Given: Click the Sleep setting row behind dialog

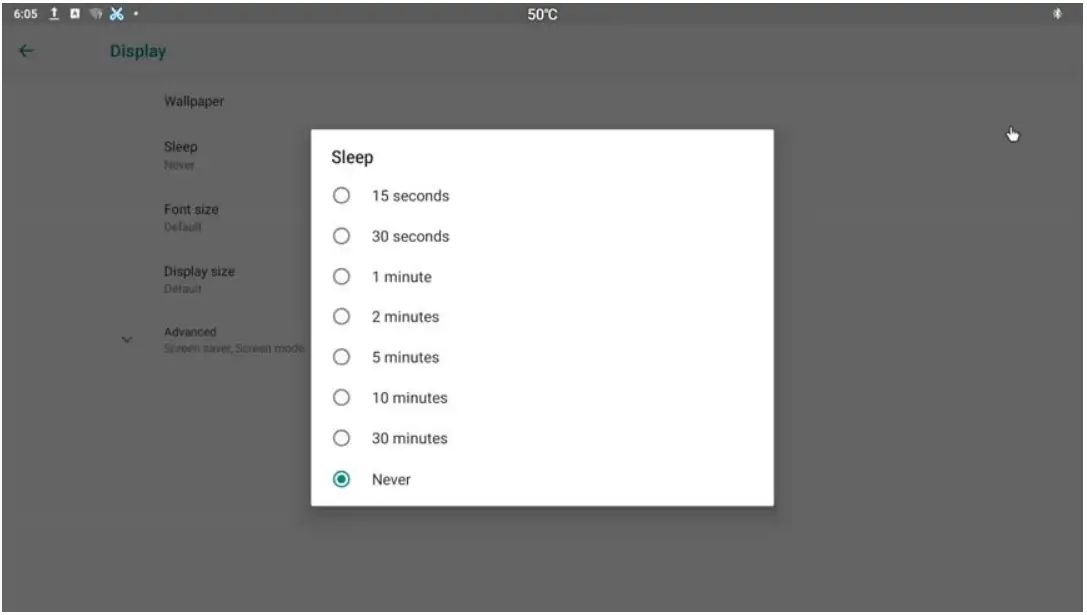Looking at the screenshot, I should coord(182,154).
